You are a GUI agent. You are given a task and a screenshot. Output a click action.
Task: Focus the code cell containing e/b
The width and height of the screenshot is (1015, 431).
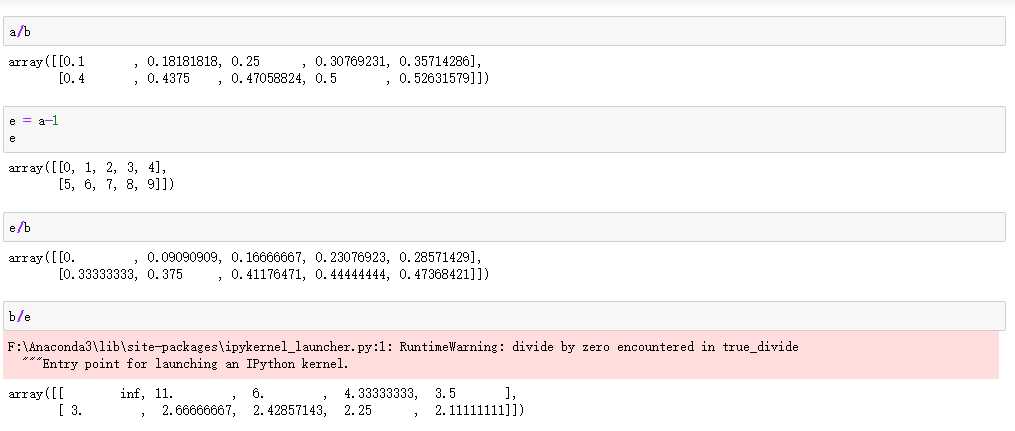point(500,228)
